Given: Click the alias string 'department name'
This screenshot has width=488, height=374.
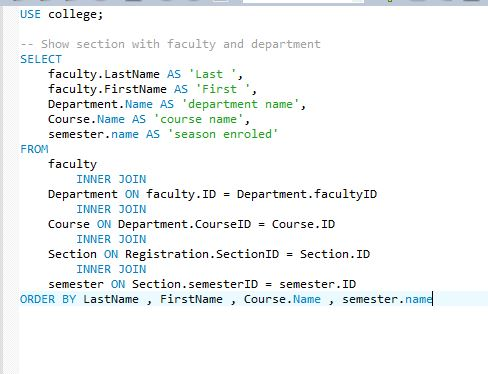Looking at the screenshot, I should pos(240,104).
